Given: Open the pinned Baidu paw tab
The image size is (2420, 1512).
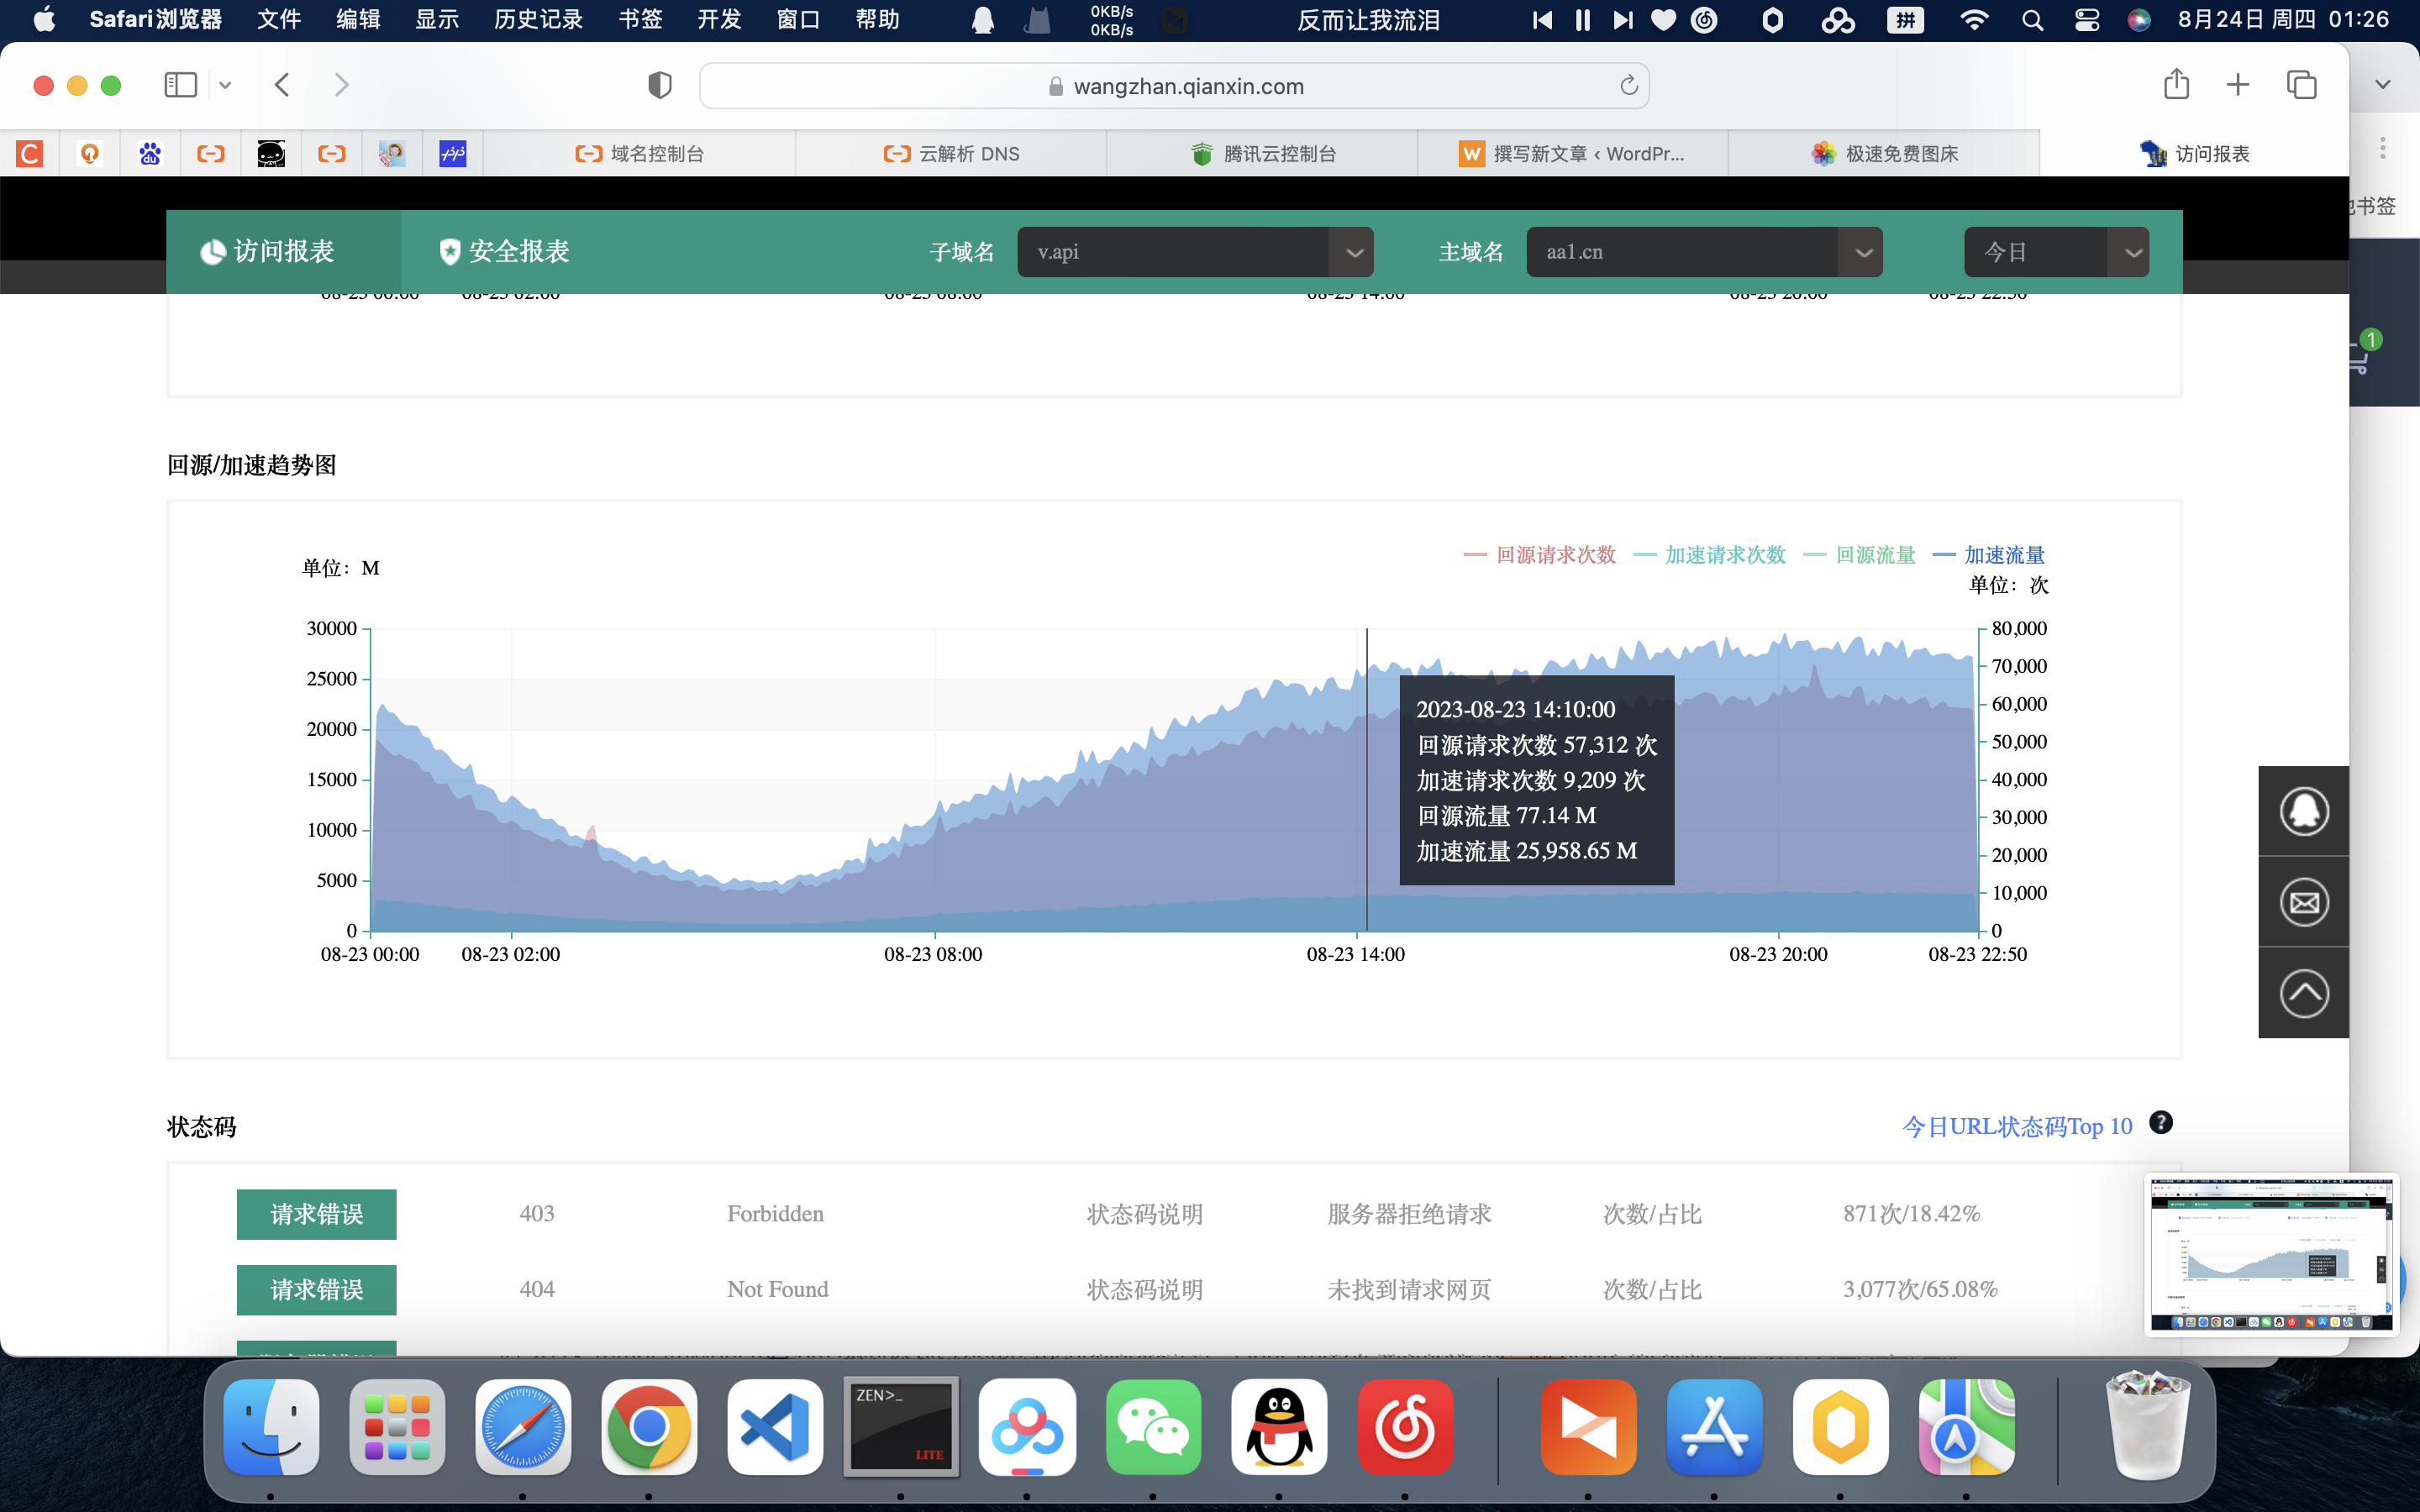Looking at the screenshot, I should (x=150, y=153).
